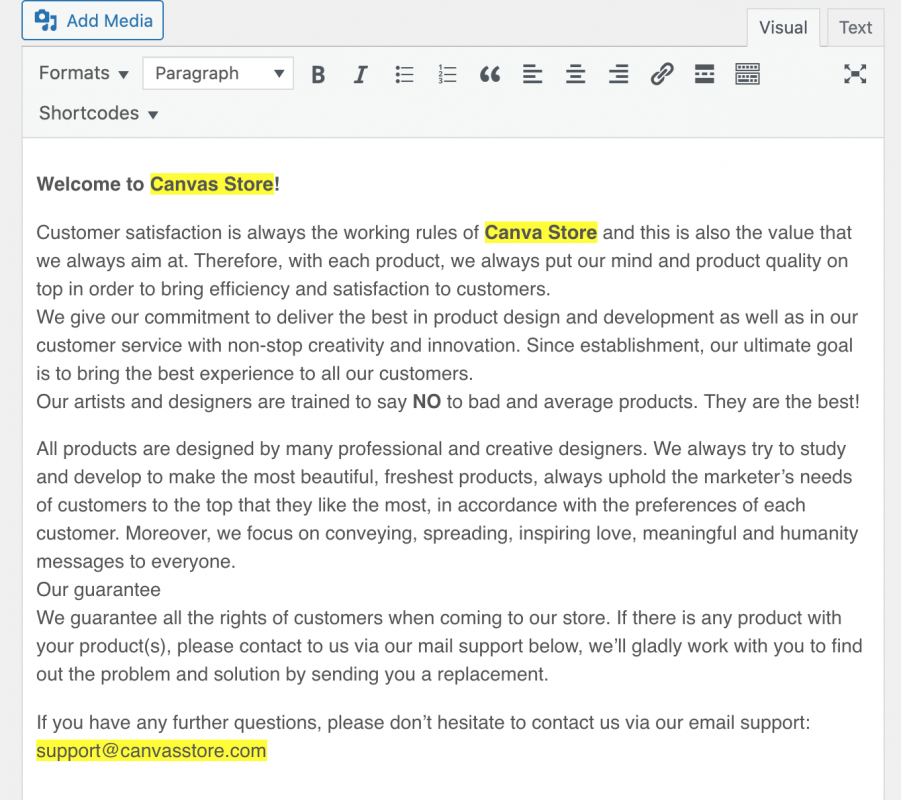The width and height of the screenshot is (901, 800).
Task: Open the Formats dropdown
Action: 83,74
